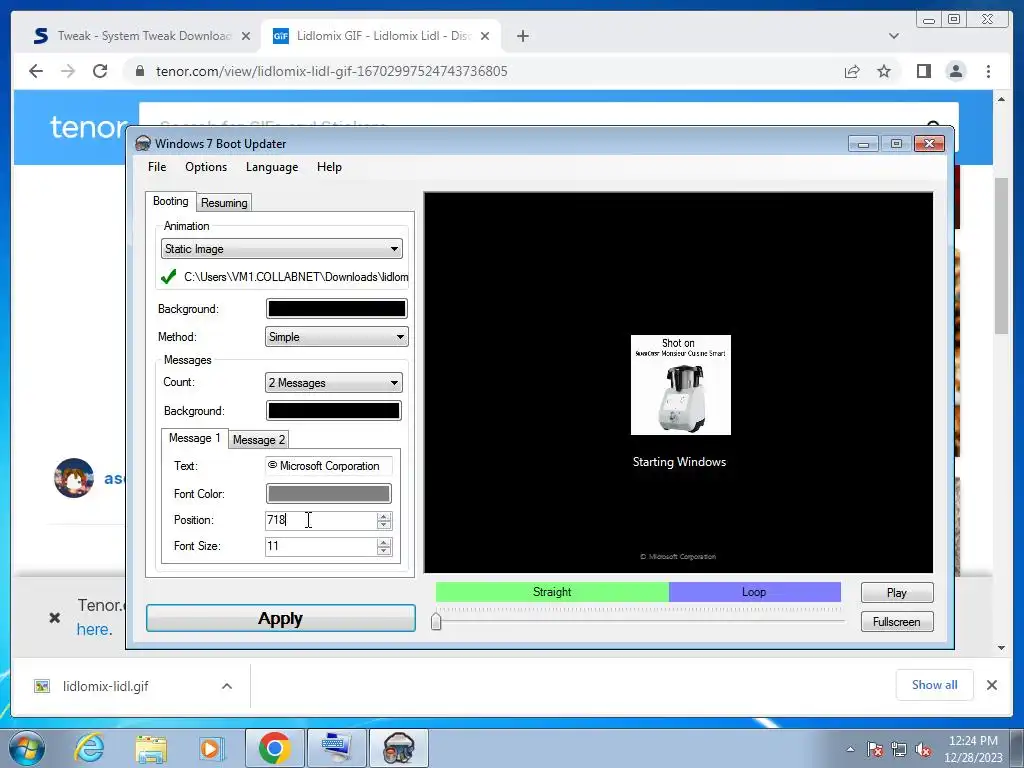Click the Text field with Microsoft Corporation
This screenshot has height=768, width=1024.
click(328, 466)
